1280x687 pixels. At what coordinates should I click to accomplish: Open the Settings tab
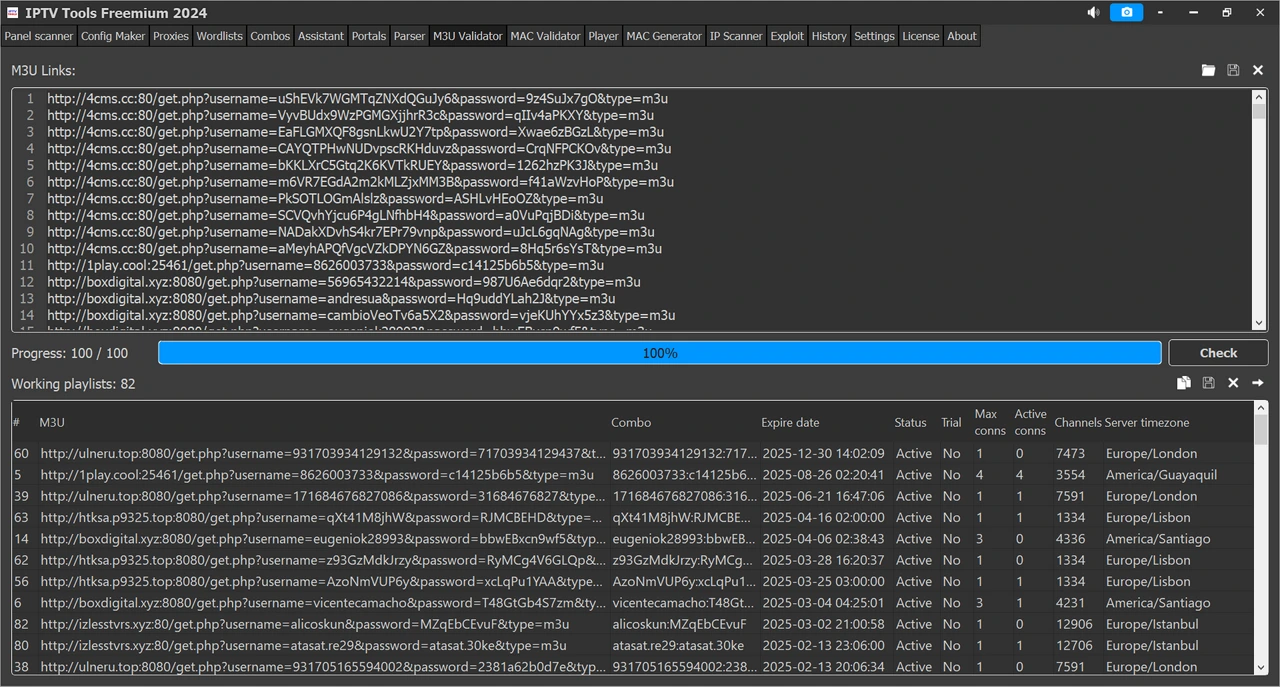pyautogui.click(x=874, y=36)
